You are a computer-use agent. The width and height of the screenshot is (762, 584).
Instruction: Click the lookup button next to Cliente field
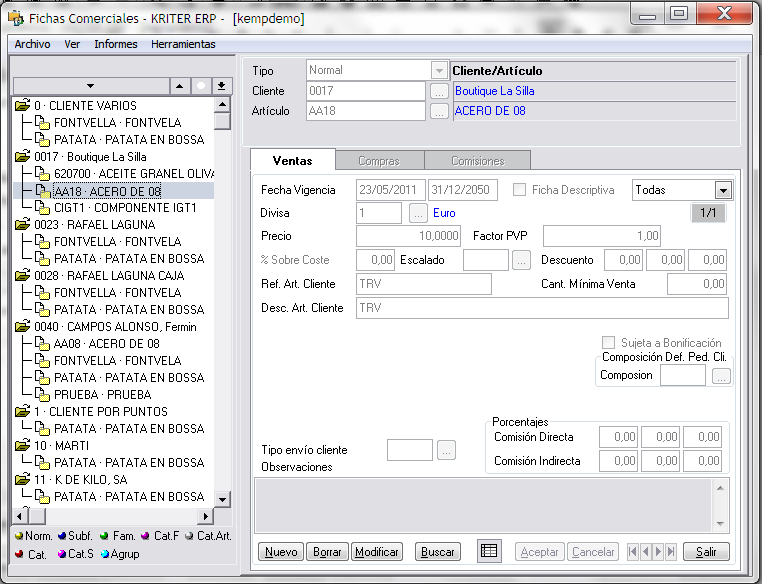(x=439, y=91)
